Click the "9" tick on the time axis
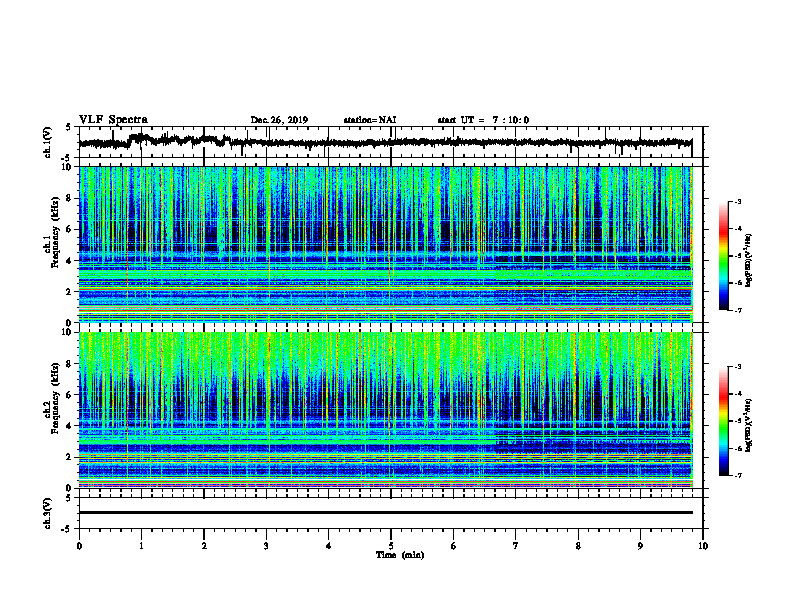This screenshot has width=792, height=612. pyautogui.click(x=640, y=546)
